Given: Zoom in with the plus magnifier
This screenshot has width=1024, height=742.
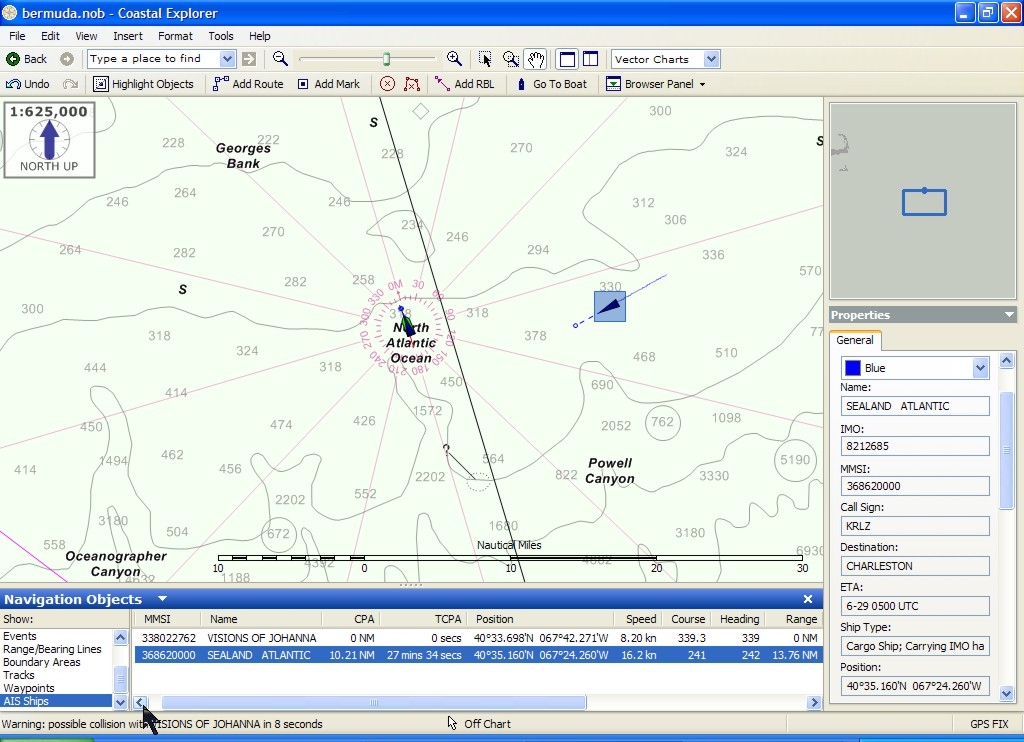Looking at the screenshot, I should point(454,59).
